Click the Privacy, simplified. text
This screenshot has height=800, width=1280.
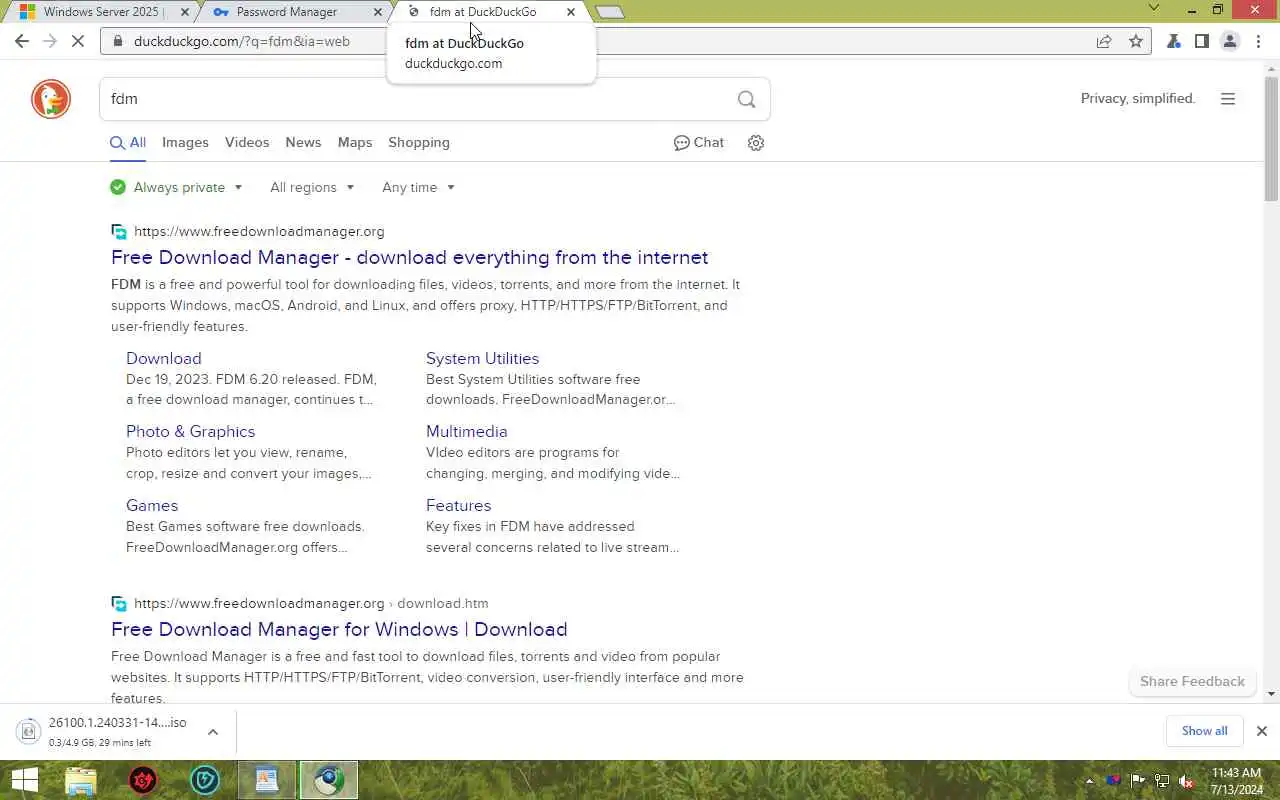point(1138,99)
